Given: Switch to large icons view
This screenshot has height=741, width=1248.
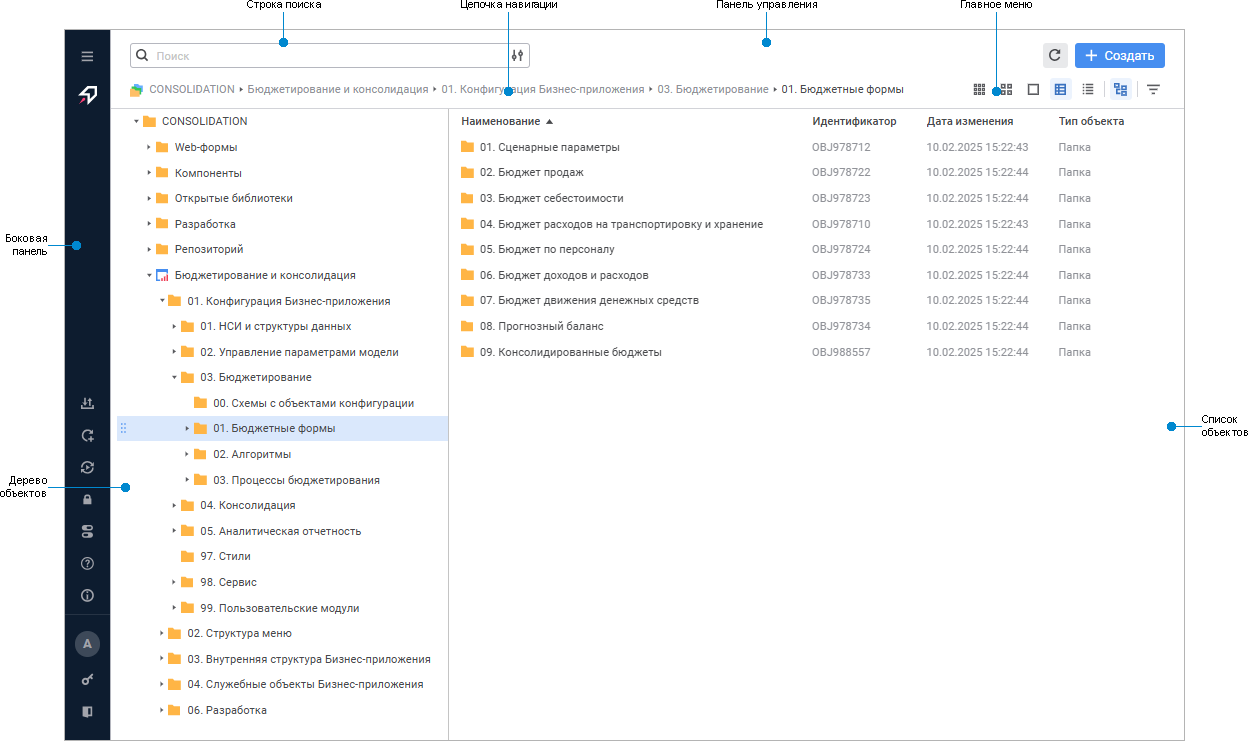Looking at the screenshot, I should click(1033, 88).
